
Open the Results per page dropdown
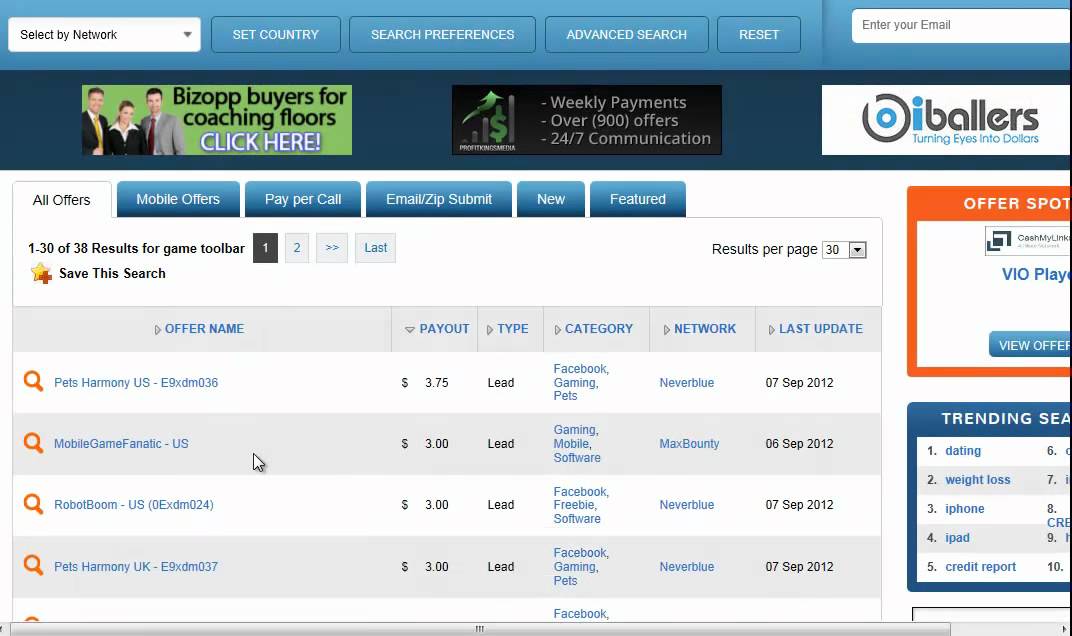844,250
